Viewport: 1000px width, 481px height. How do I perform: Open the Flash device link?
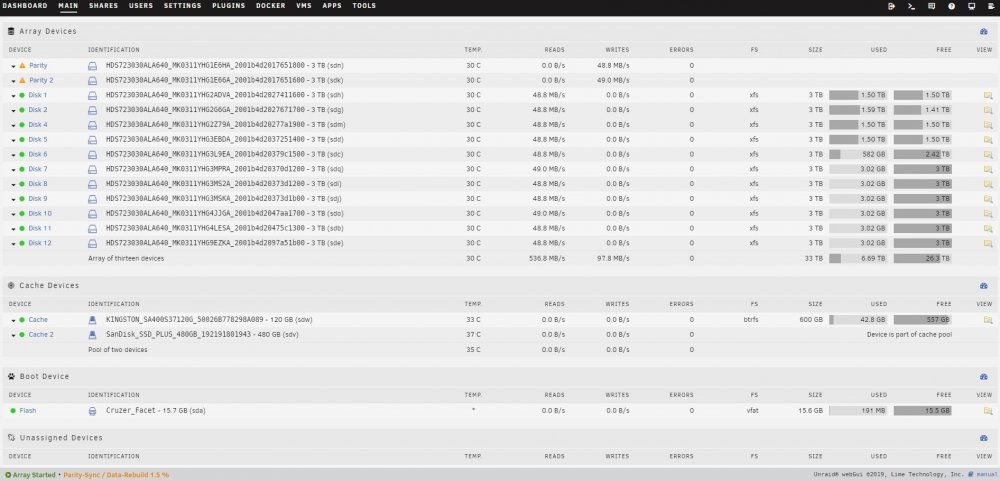click(x=28, y=411)
